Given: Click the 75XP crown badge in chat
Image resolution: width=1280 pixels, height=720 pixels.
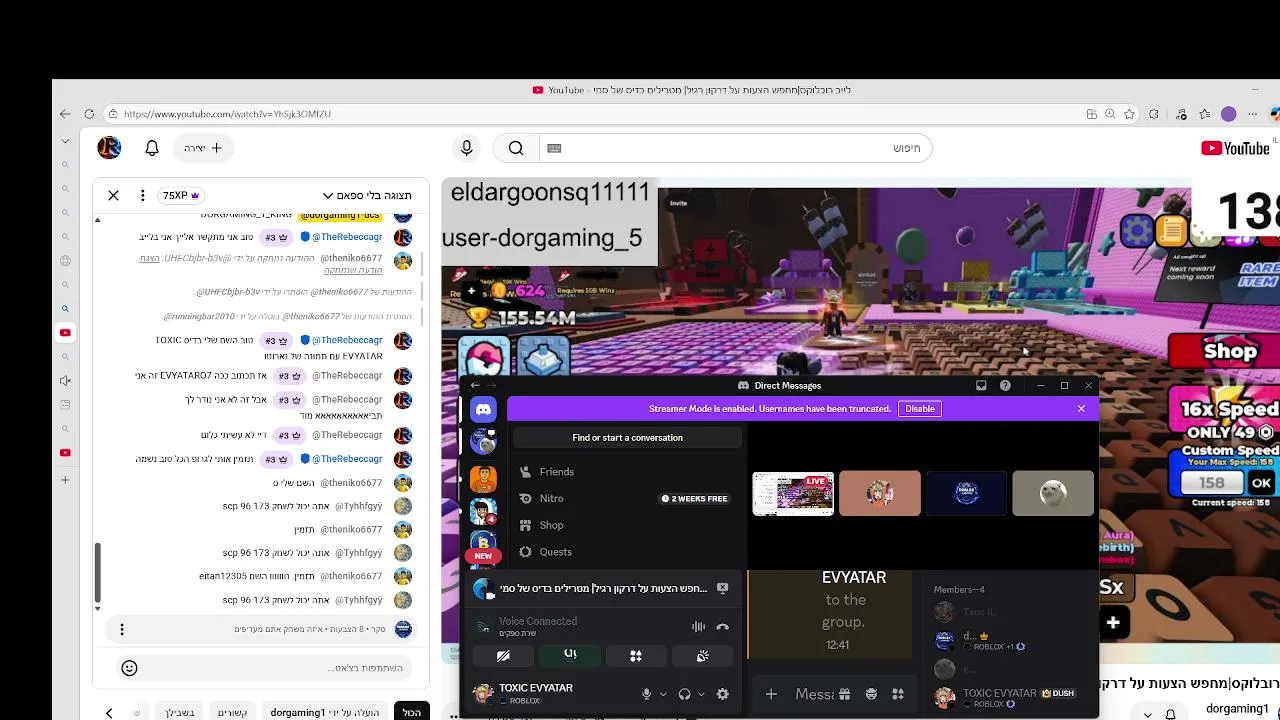Looking at the screenshot, I should click(181, 195).
